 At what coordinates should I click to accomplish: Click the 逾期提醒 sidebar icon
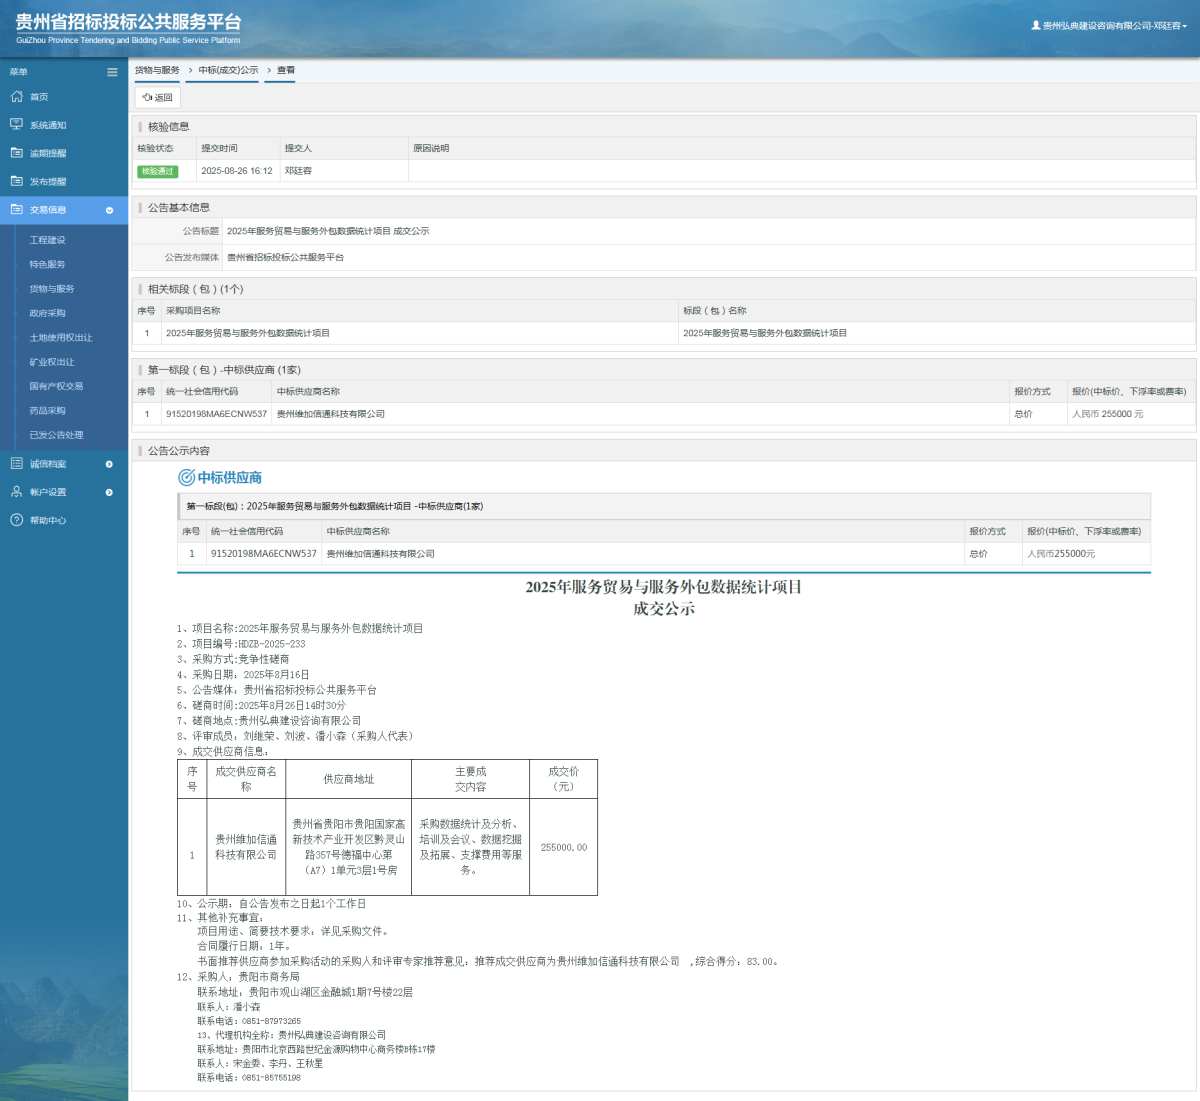pyautogui.click(x=16, y=153)
